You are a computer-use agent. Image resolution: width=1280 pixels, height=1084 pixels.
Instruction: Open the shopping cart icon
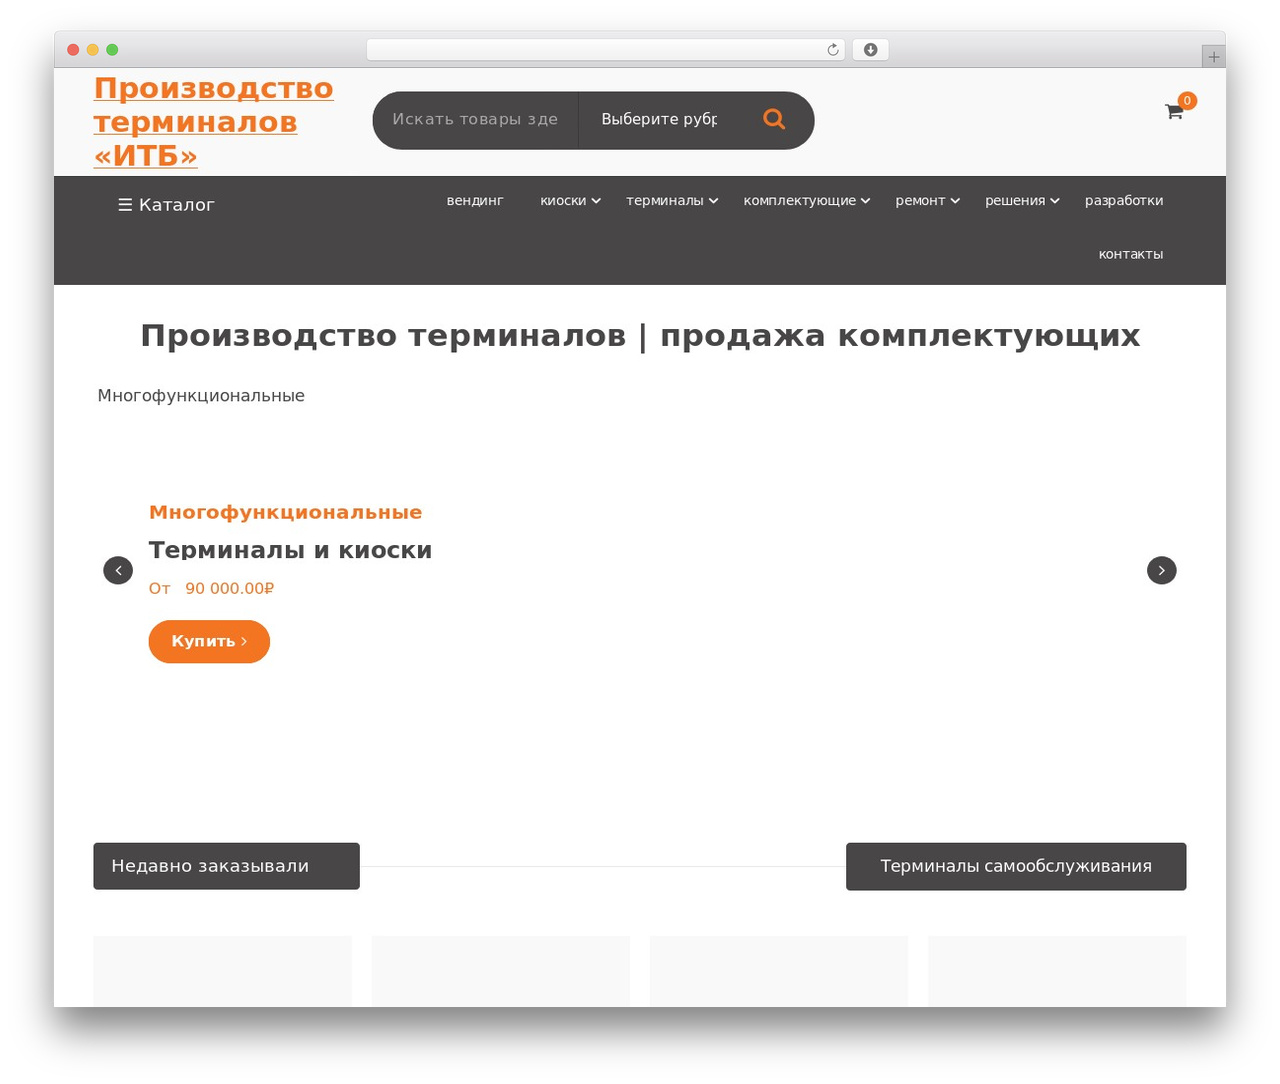tap(1174, 111)
